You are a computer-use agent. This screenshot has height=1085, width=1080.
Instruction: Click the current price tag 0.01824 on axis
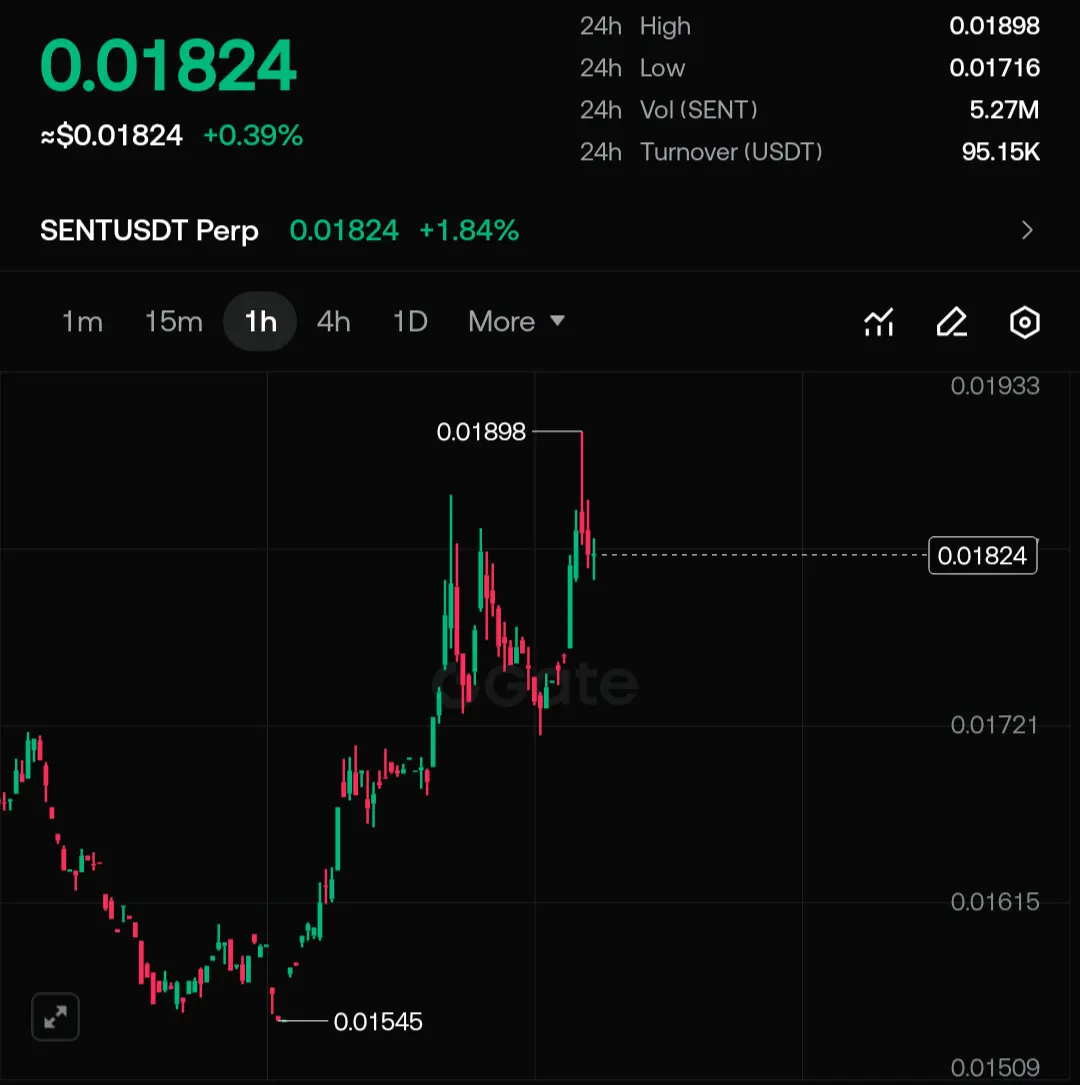click(x=982, y=556)
